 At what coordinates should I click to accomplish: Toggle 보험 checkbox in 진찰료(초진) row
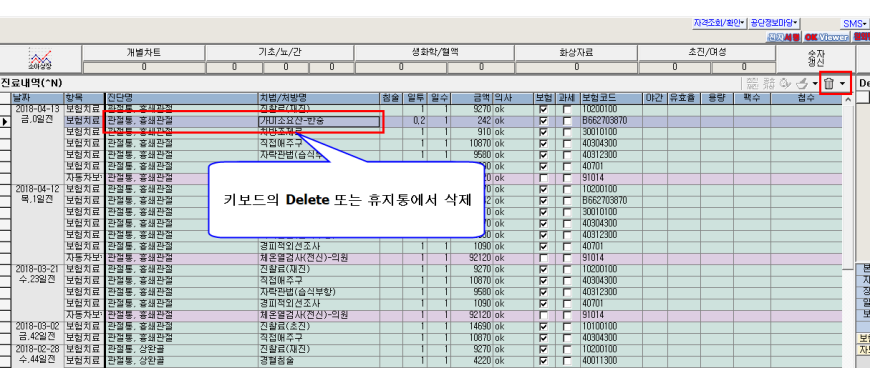[543, 327]
